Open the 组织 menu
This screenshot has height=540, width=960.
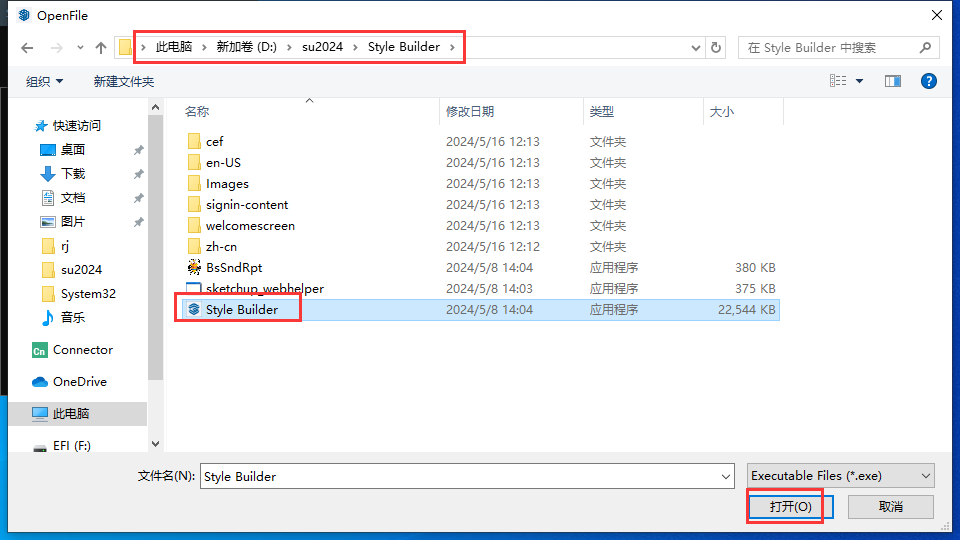44,81
